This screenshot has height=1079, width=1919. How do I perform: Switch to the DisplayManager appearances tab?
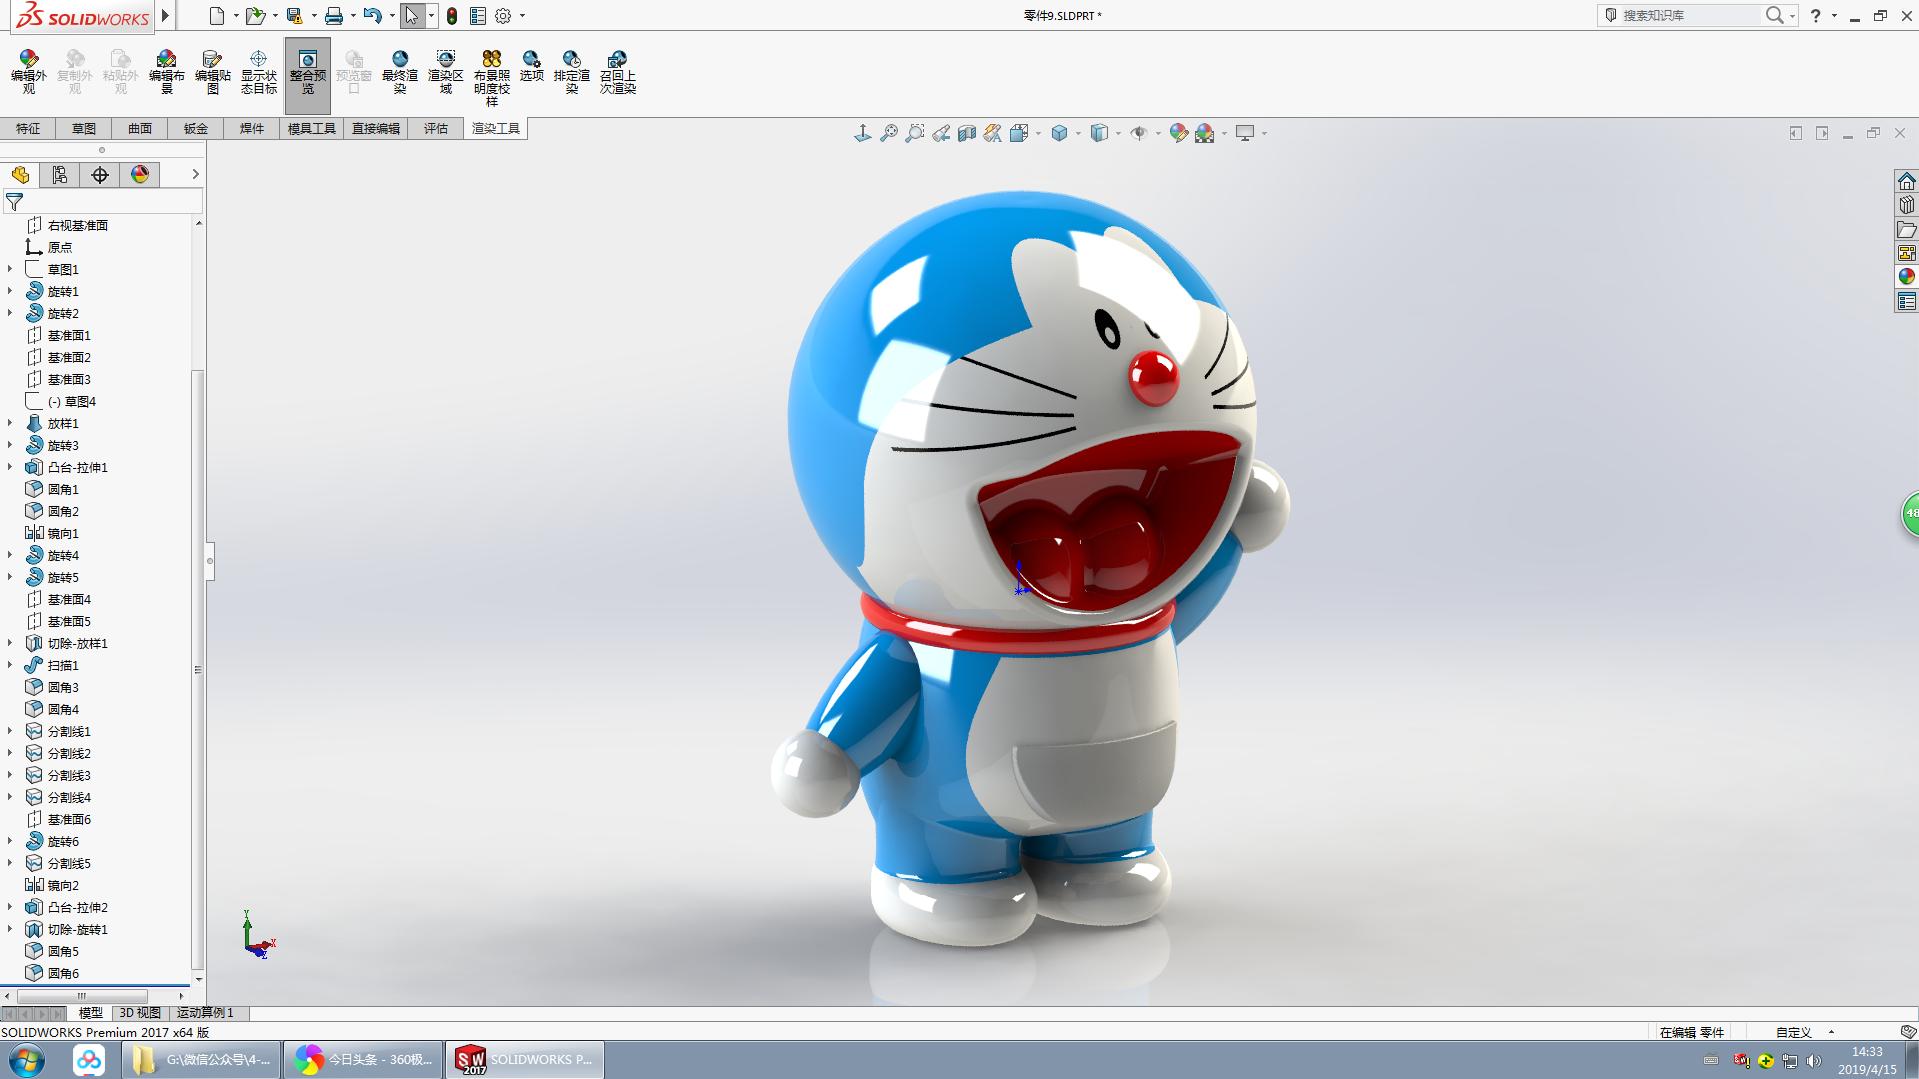pos(139,174)
